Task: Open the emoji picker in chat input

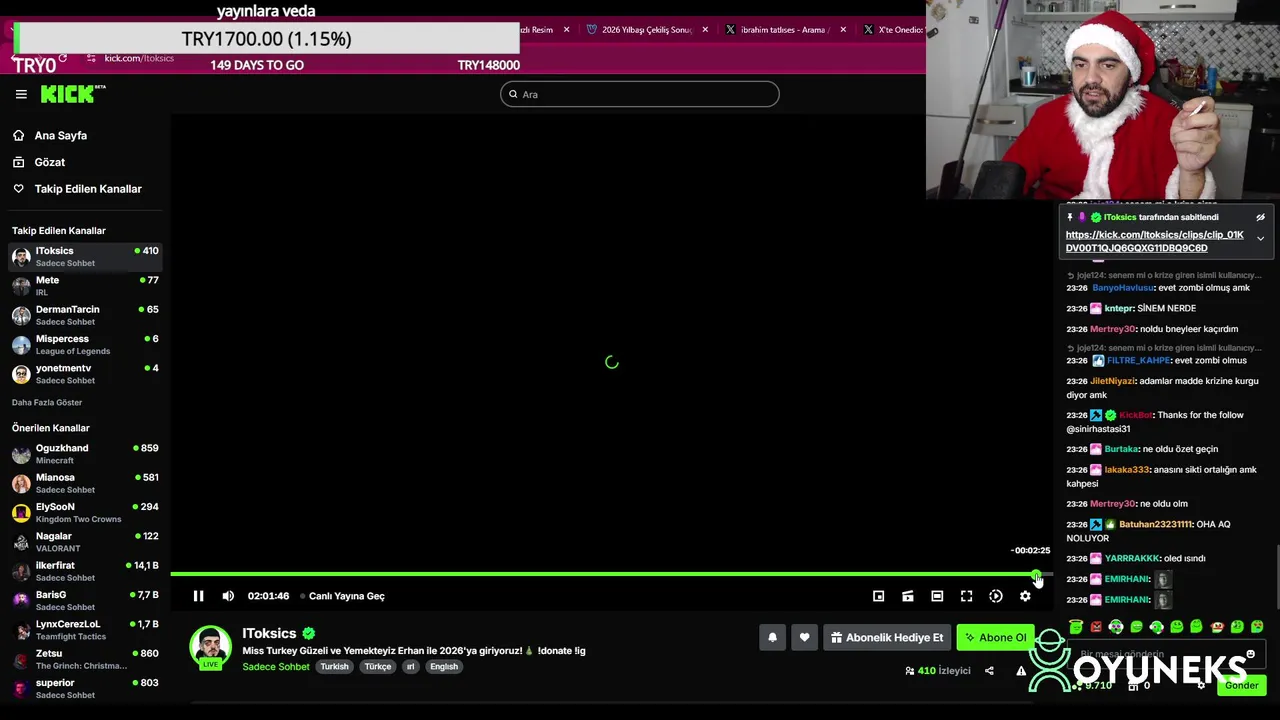Action: tap(1250, 654)
